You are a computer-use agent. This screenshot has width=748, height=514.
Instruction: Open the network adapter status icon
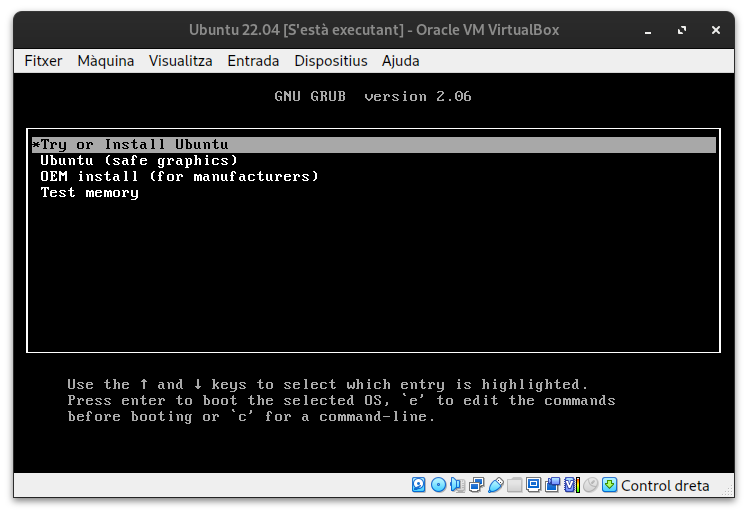pos(476,485)
